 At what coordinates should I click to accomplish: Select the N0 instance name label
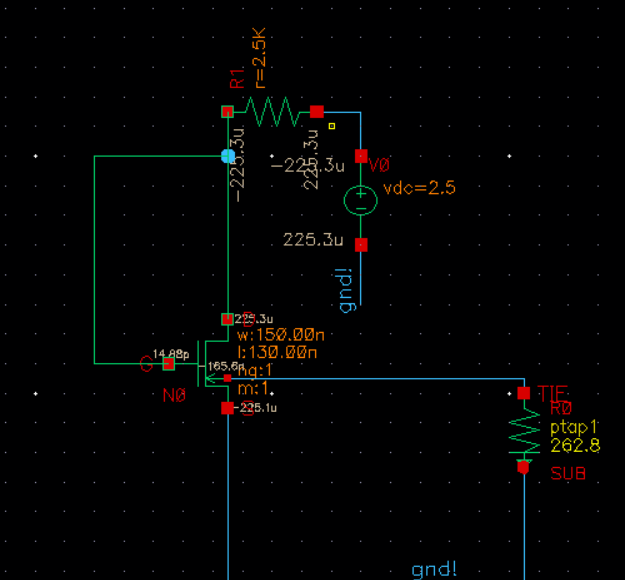pos(175,395)
